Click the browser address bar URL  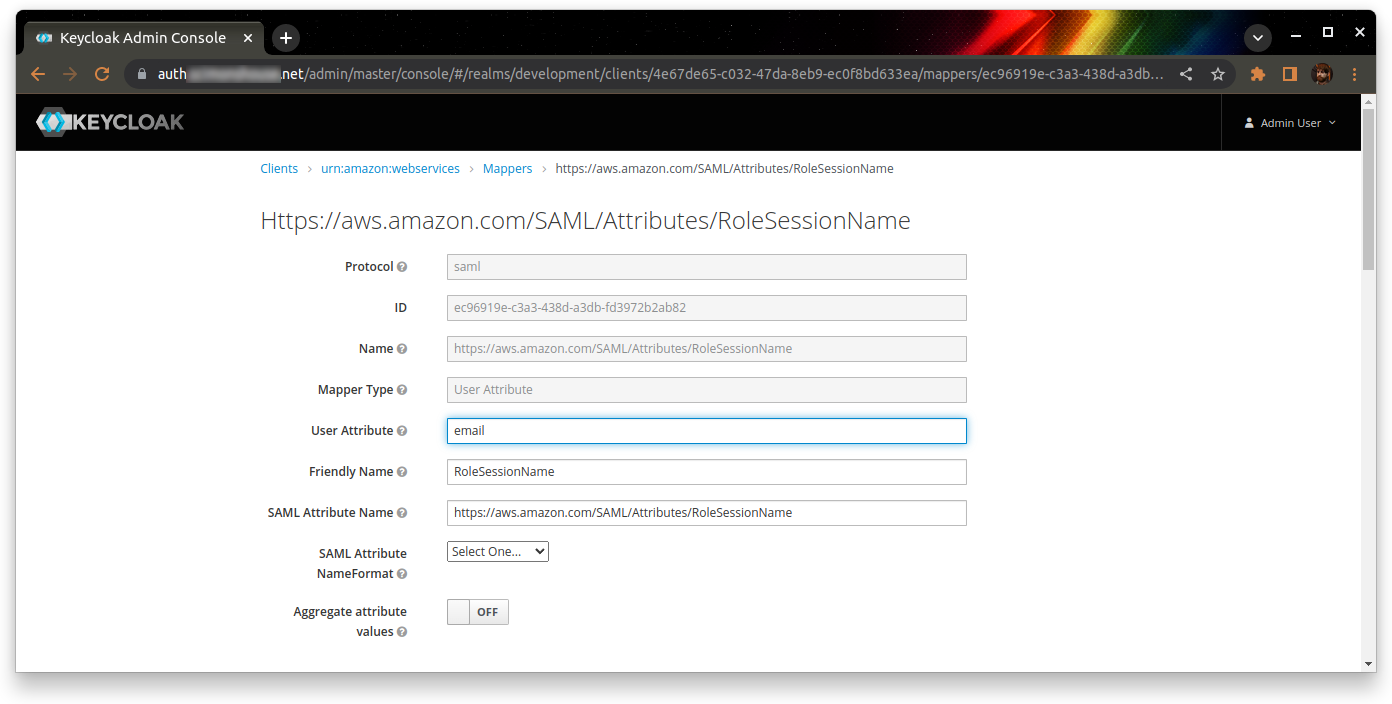[x=660, y=74]
